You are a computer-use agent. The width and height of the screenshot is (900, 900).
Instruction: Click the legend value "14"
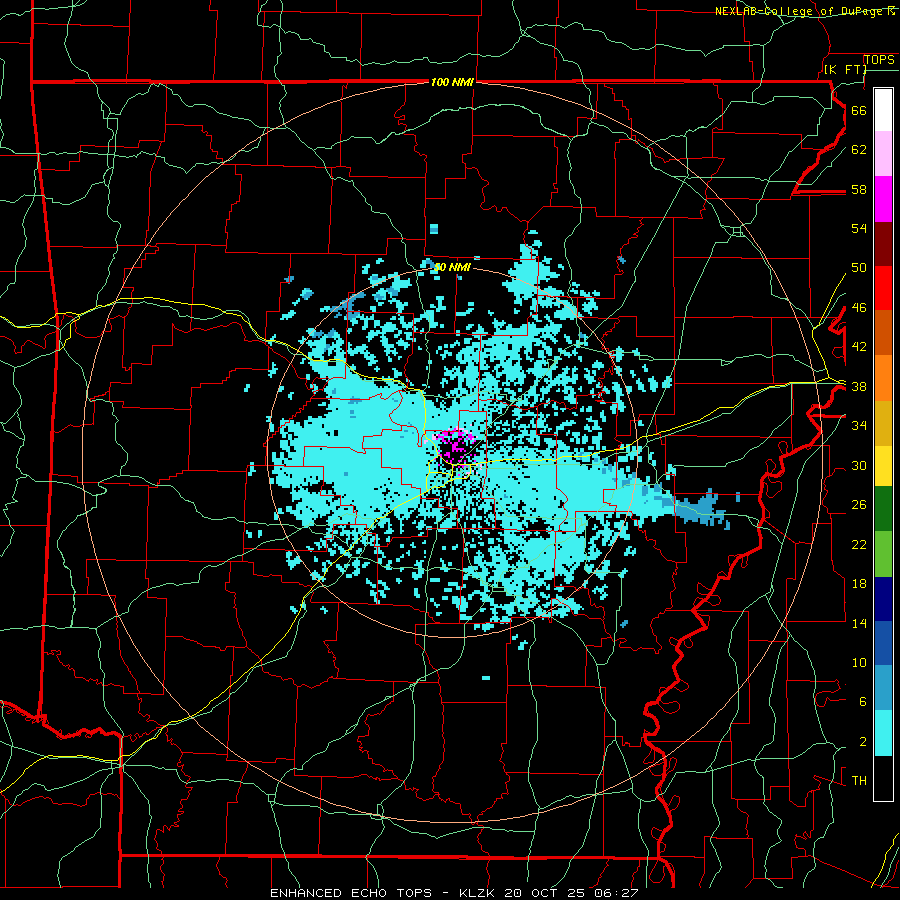coord(859,623)
